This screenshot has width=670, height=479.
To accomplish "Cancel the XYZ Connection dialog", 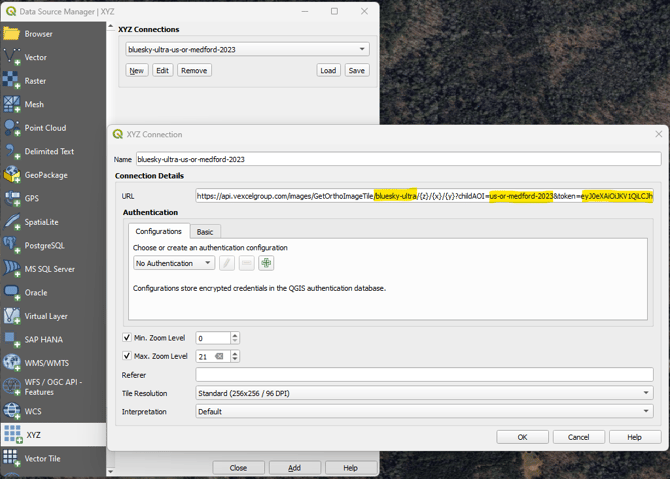I will click(579, 437).
